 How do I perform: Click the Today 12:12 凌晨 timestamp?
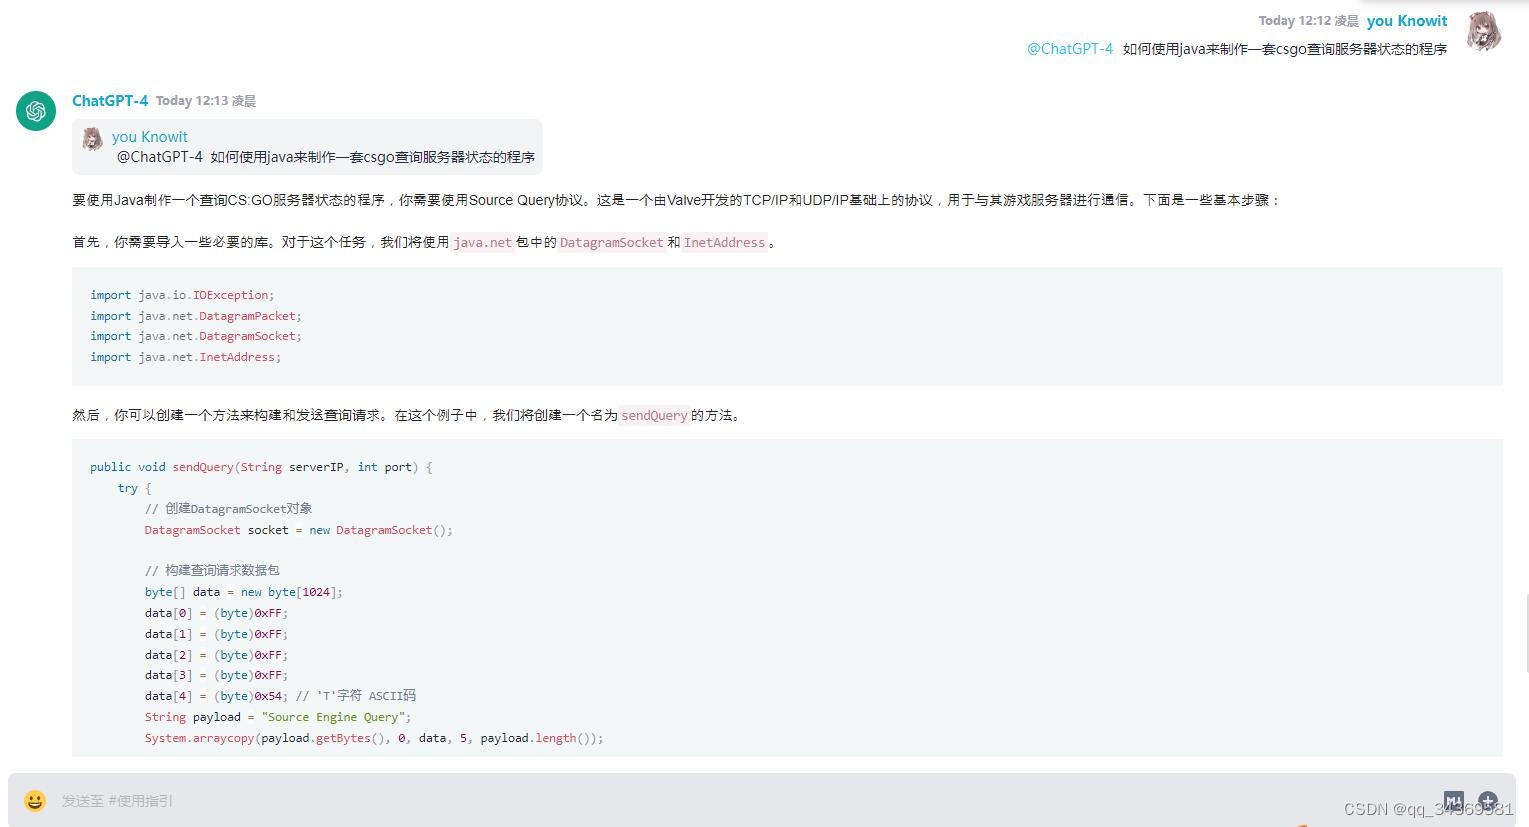tap(1308, 20)
